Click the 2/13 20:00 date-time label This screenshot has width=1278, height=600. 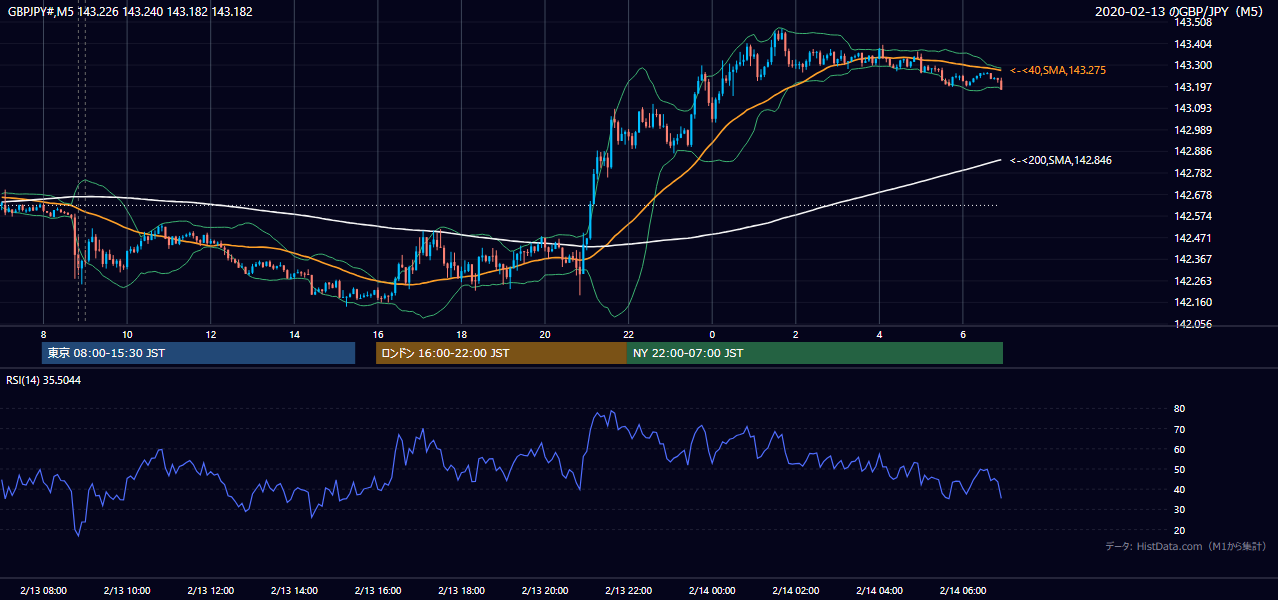pos(544,591)
